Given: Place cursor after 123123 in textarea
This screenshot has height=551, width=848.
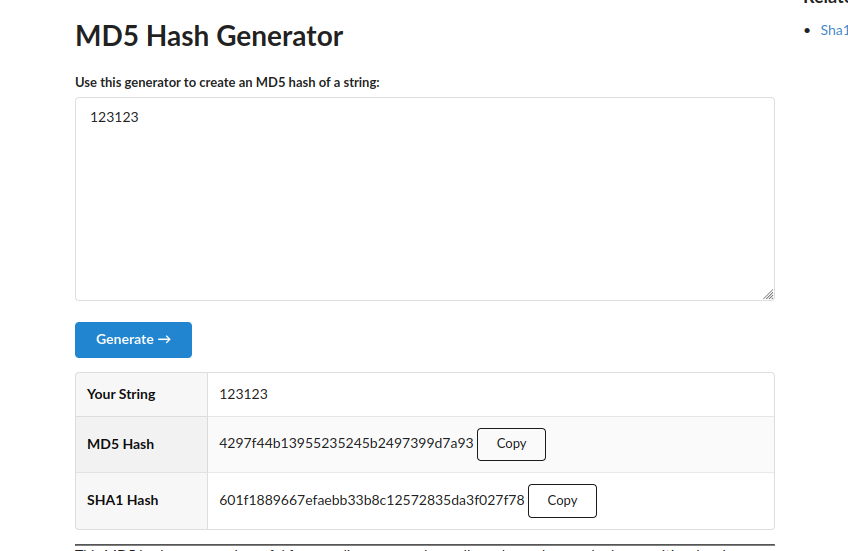Looking at the screenshot, I should (140, 117).
